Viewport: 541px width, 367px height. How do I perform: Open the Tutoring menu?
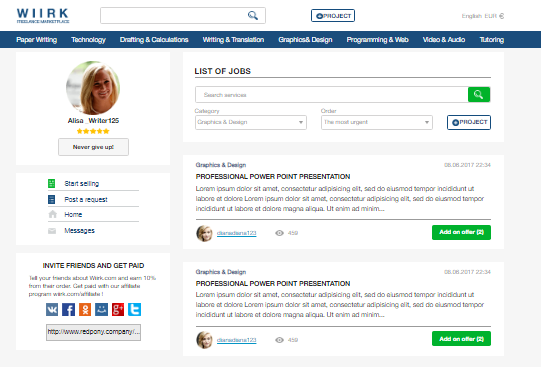click(x=492, y=40)
